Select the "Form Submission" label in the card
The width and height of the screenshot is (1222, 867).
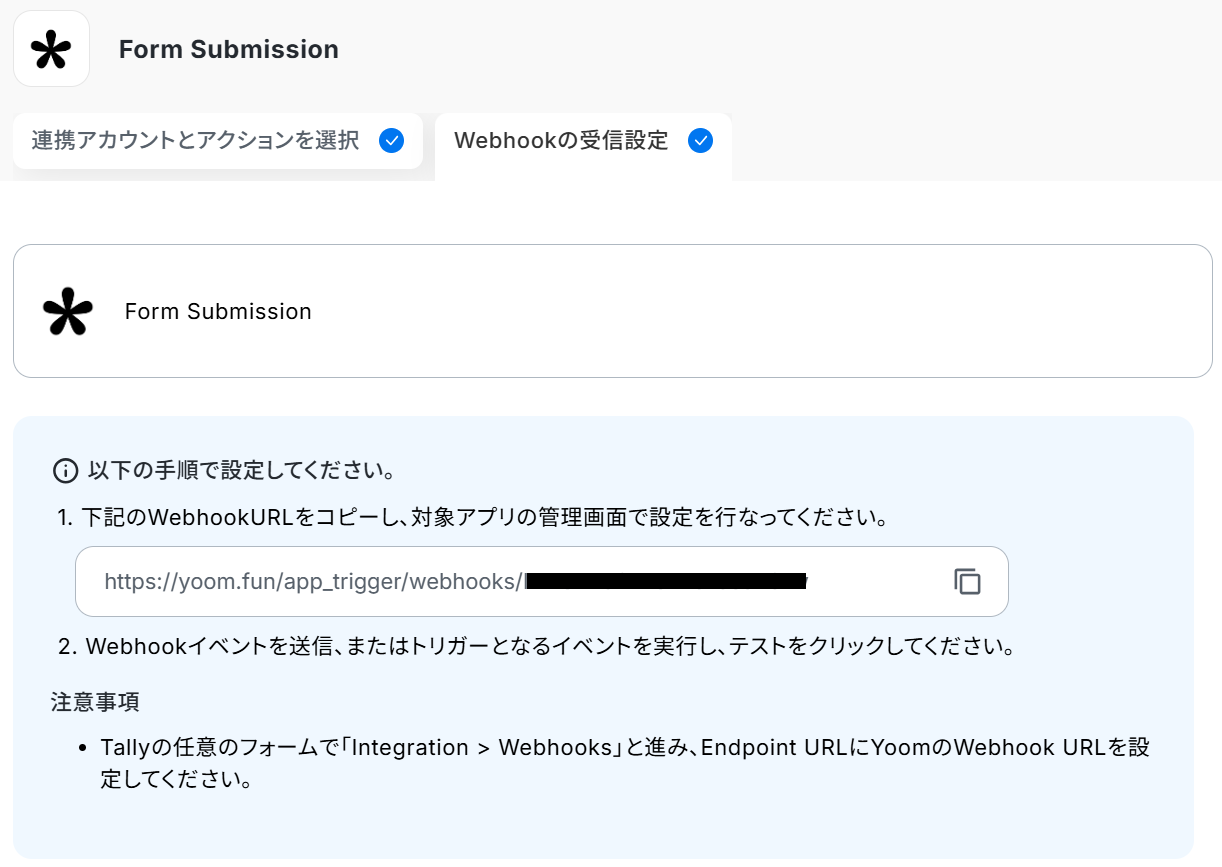coord(218,311)
